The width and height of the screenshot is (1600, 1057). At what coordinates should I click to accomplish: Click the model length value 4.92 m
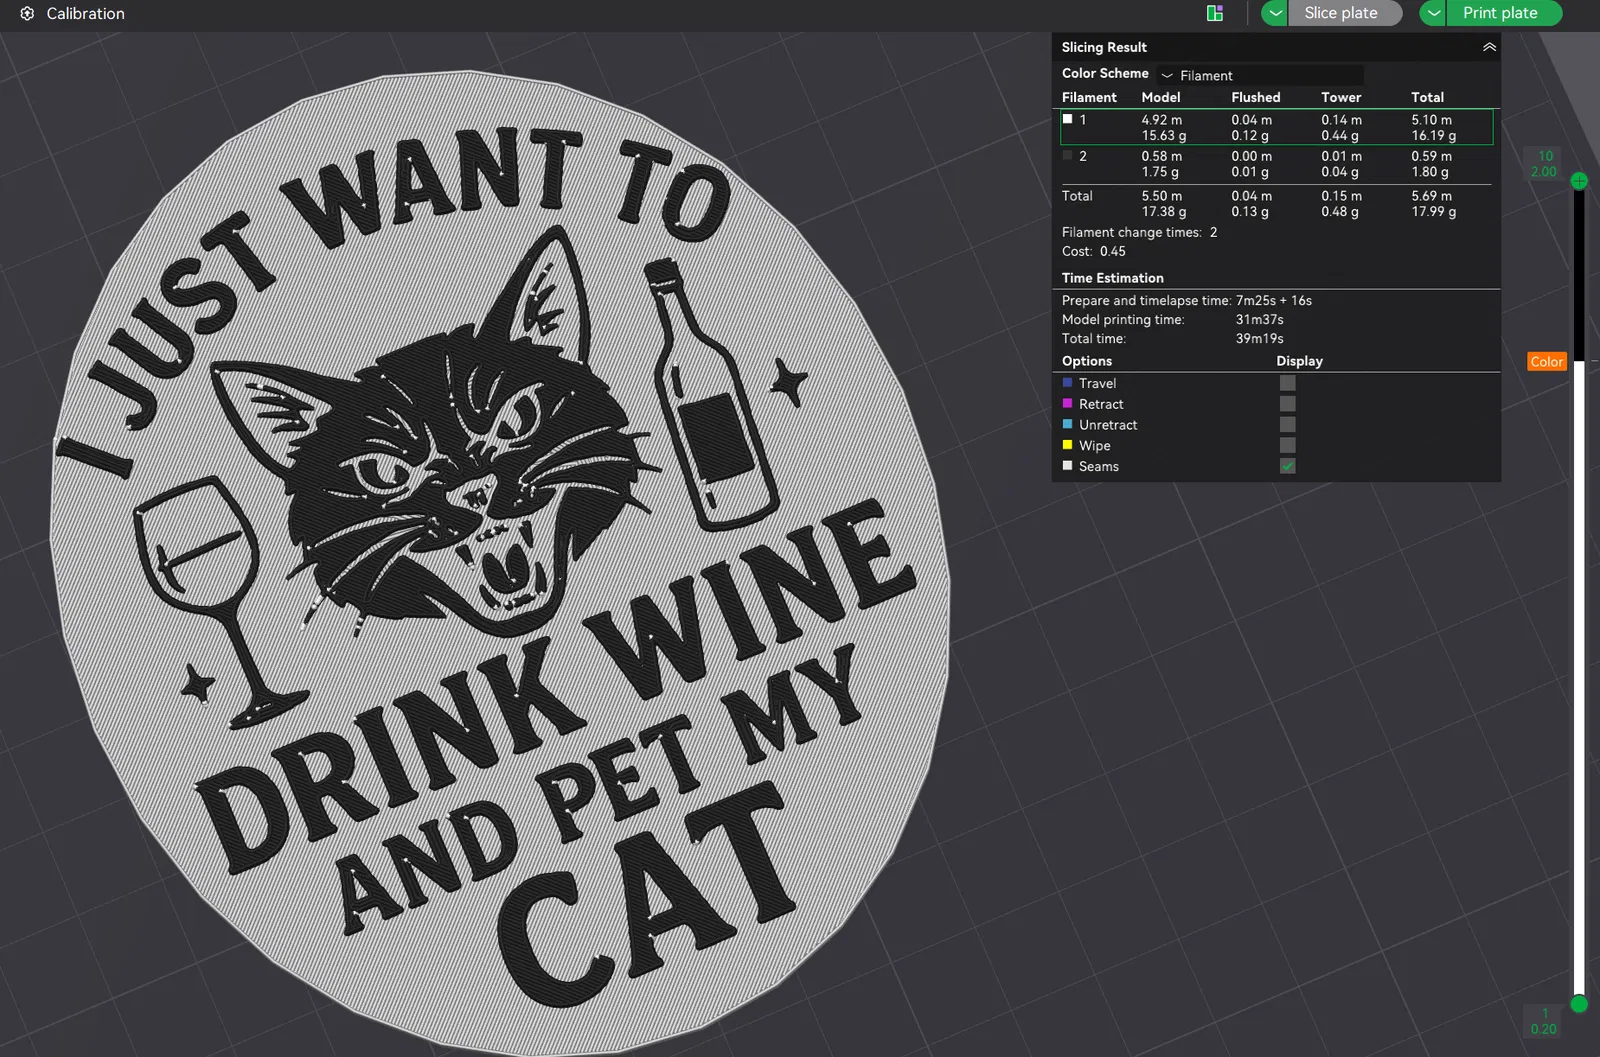pos(1162,120)
